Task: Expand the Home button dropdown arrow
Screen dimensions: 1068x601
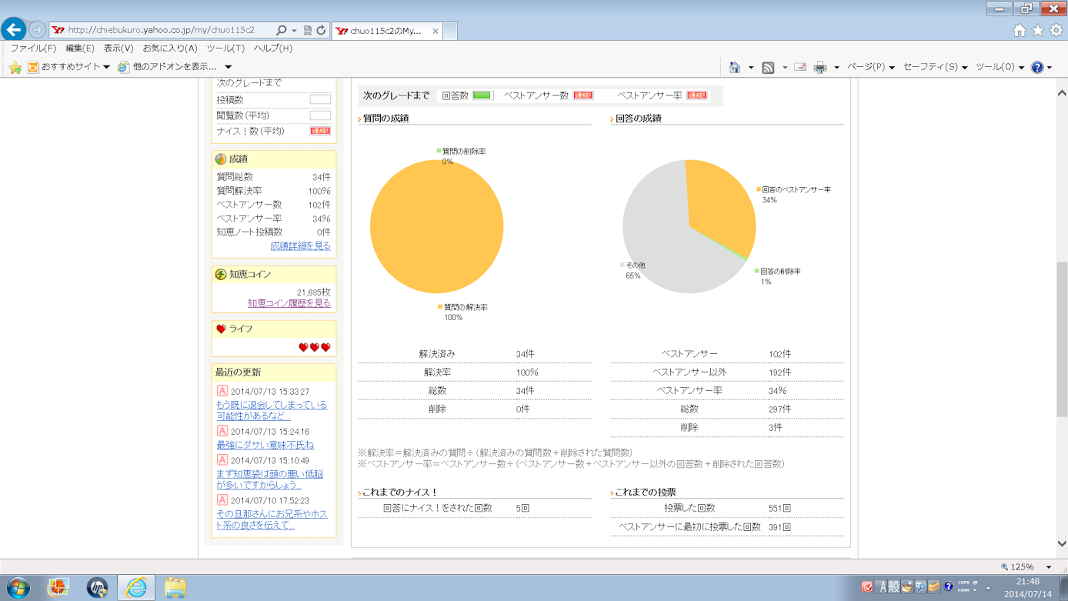Action: point(751,67)
